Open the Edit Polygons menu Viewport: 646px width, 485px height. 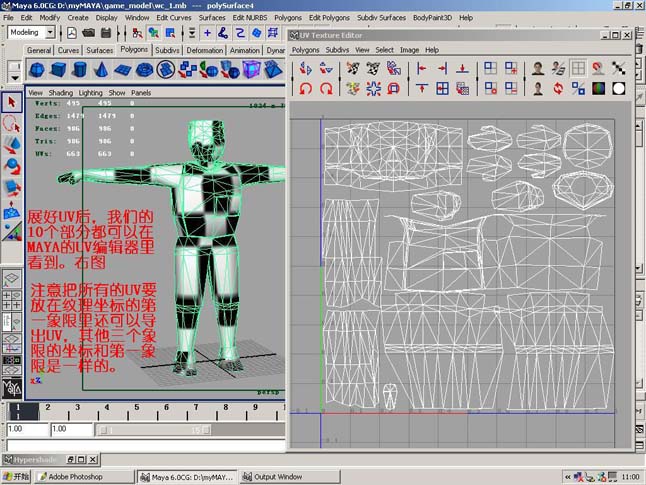(x=329, y=18)
